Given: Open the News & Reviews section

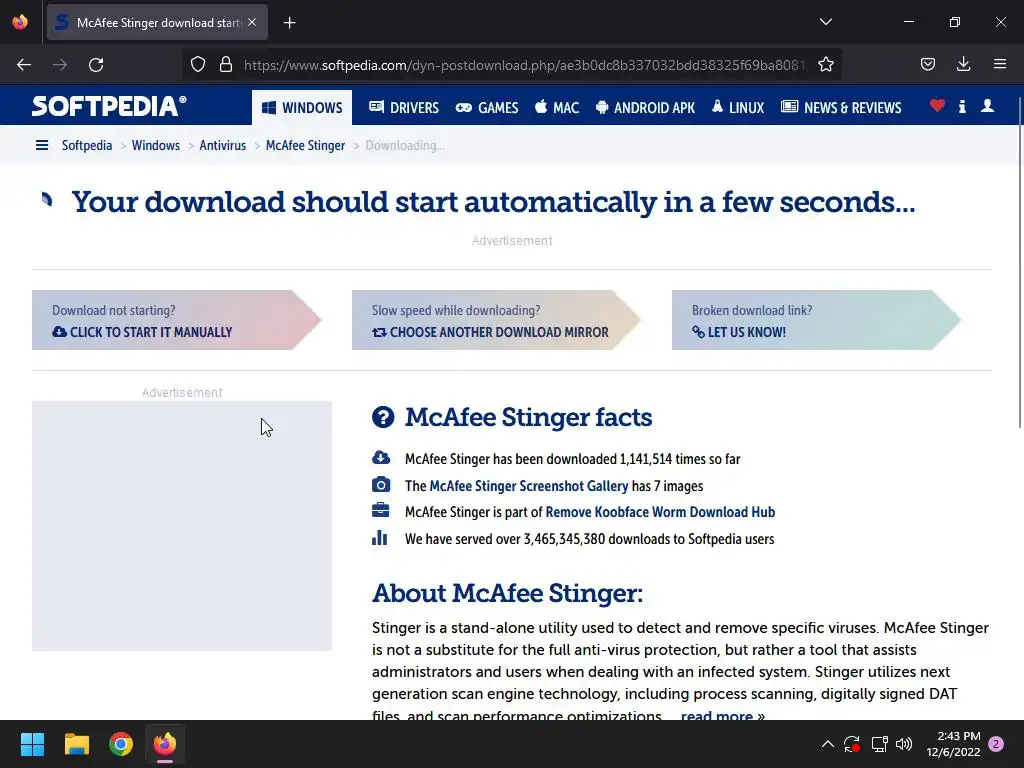Looking at the screenshot, I should [x=841, y=108].
